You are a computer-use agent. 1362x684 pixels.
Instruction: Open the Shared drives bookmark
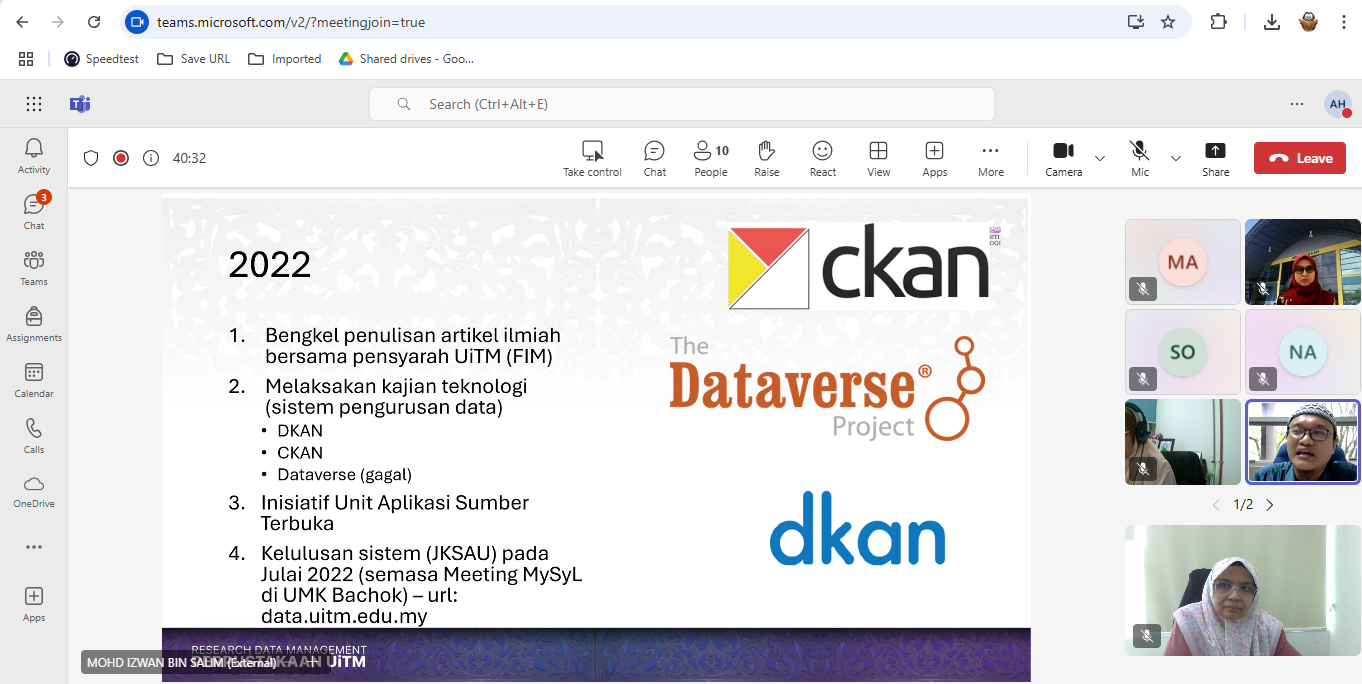pos(406,59)
